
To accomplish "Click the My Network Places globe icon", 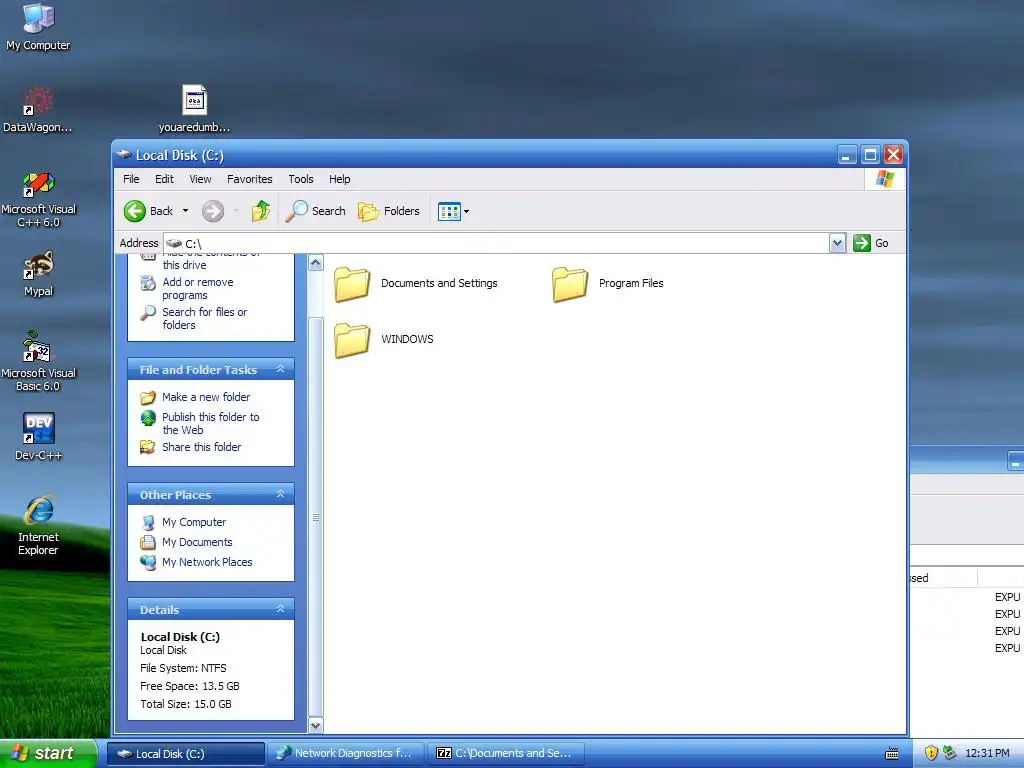I will tap(148, 562).
